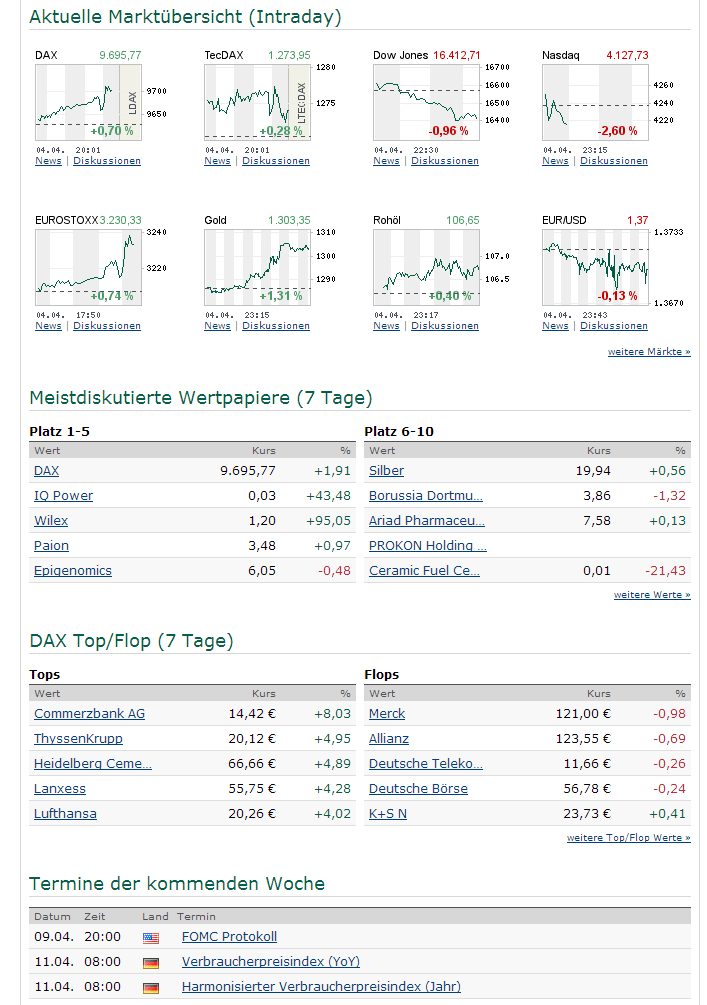Image resolution: width=707 pixels, height=1005 pixels.
Task: Select Wilex percentage value +95,05
Action: point(328,520)
